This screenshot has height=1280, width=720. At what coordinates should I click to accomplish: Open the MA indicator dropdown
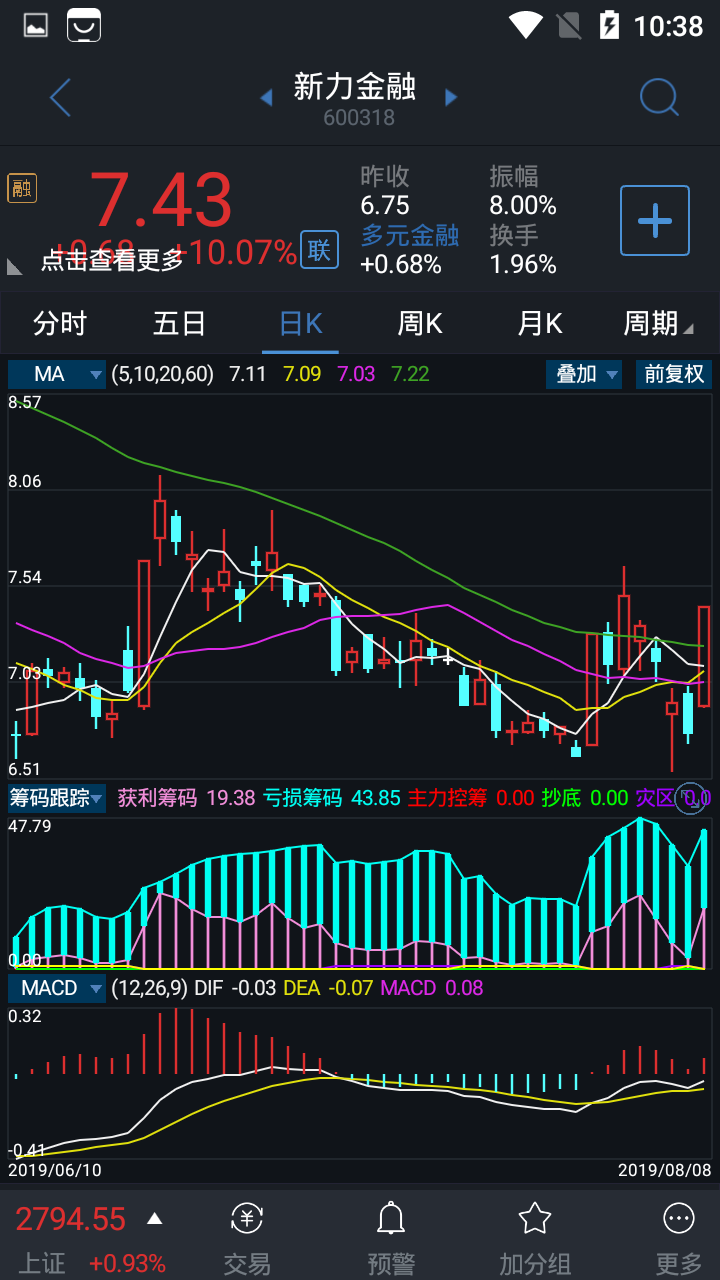[x=57, y=374]
